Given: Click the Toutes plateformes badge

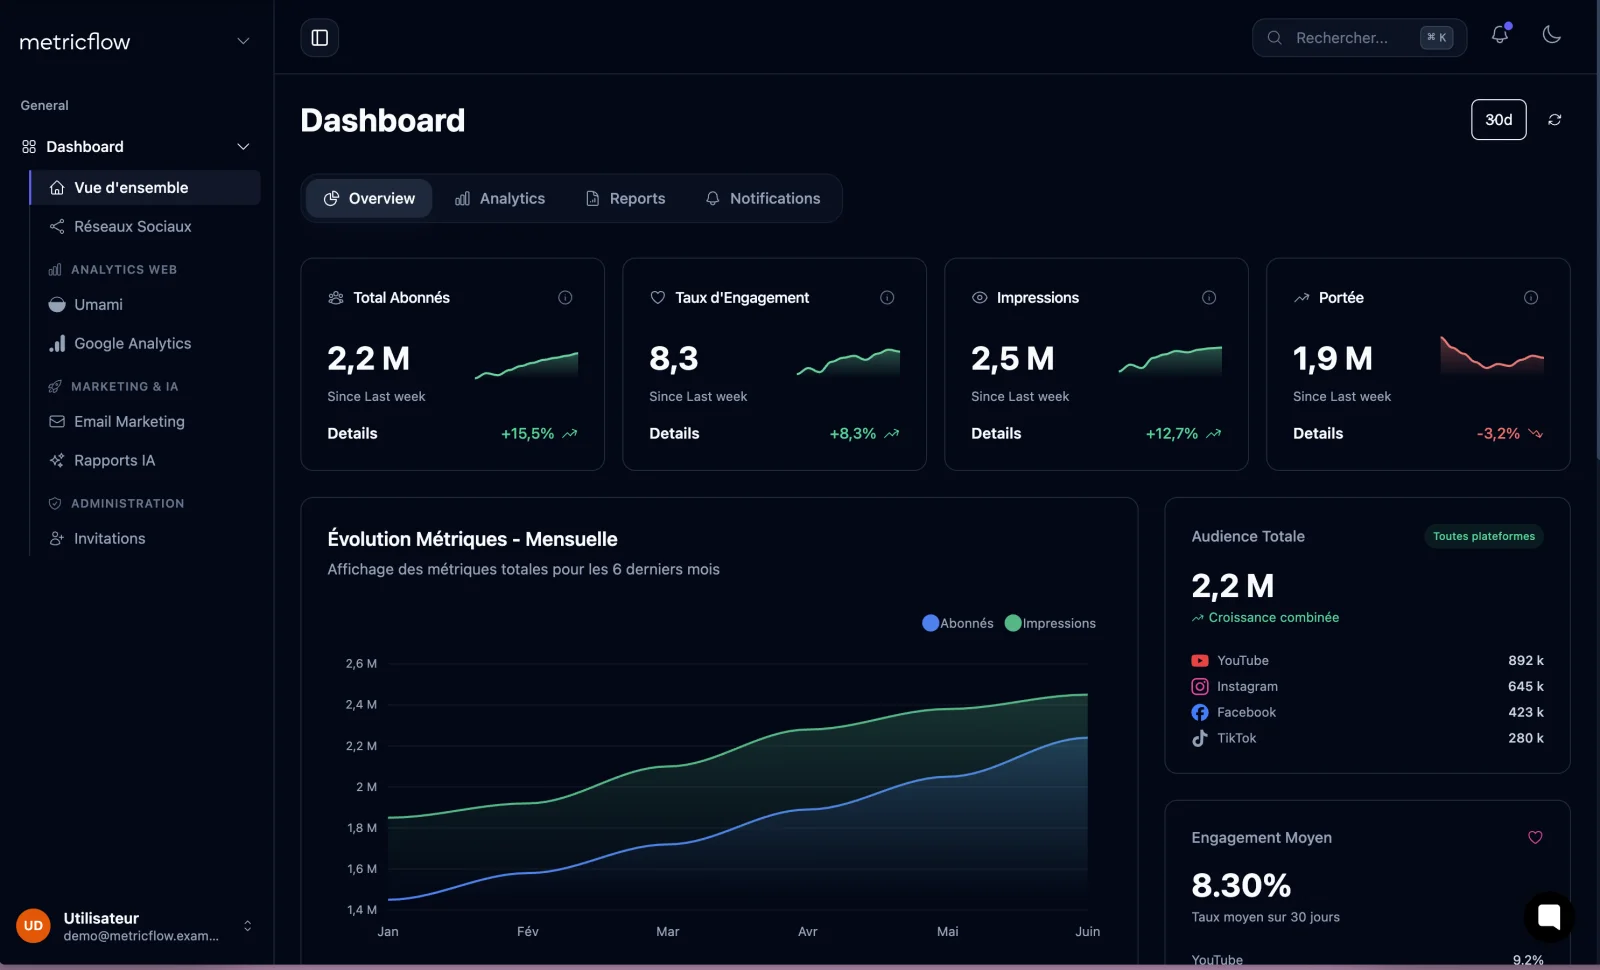Looking at the screenshot, I should click(x=1483, y=537).
